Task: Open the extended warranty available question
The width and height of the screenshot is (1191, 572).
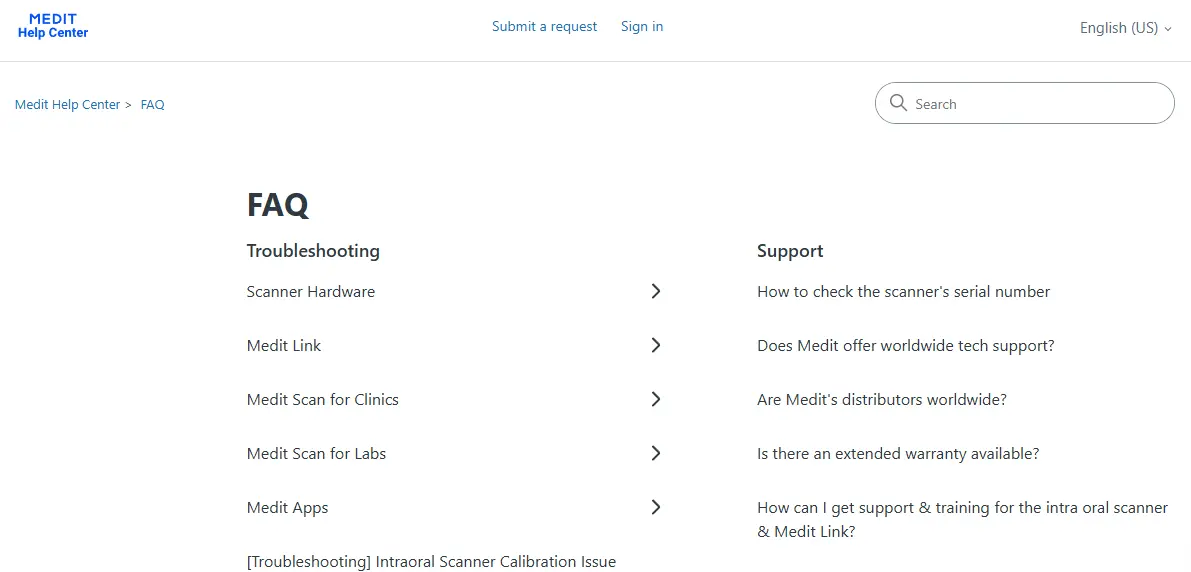Action: tap(898, 453)
